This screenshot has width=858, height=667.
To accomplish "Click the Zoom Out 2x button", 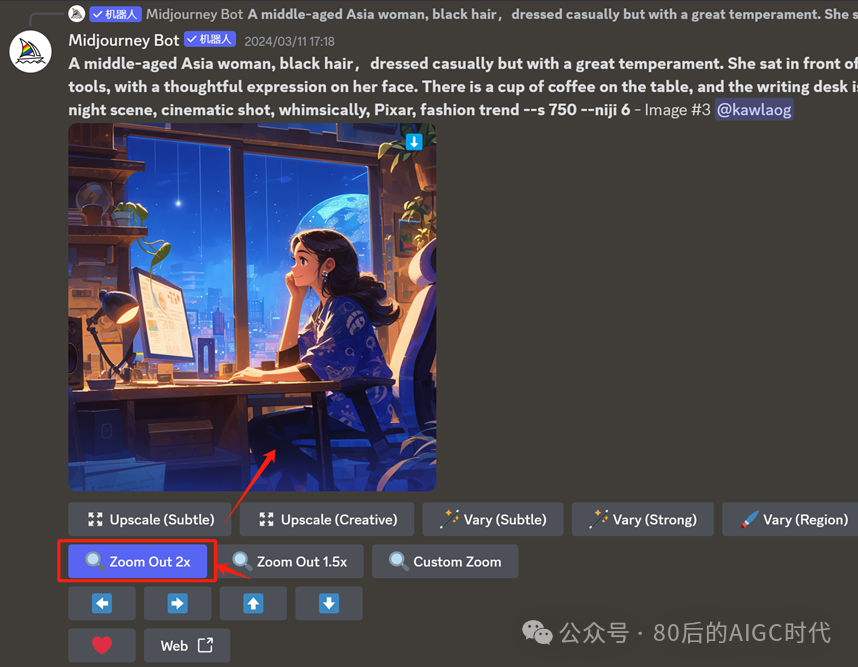I will (x=138, y=561).
